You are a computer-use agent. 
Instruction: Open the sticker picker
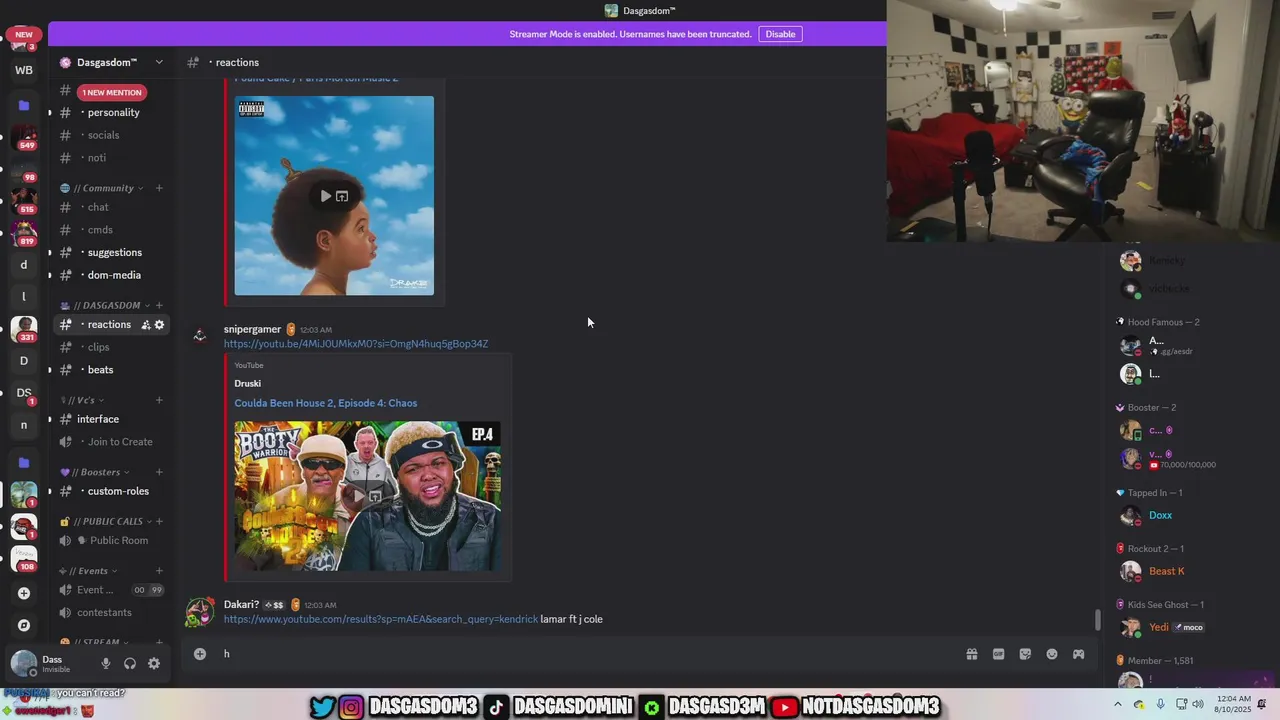click(1025, 654)
